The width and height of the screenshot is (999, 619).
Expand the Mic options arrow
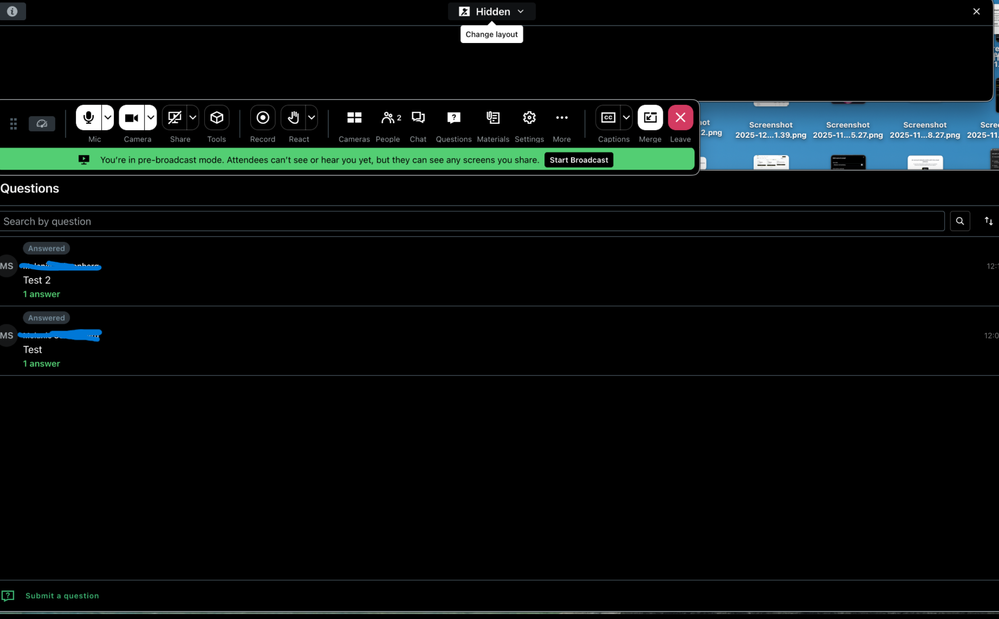tap(108, 118)
